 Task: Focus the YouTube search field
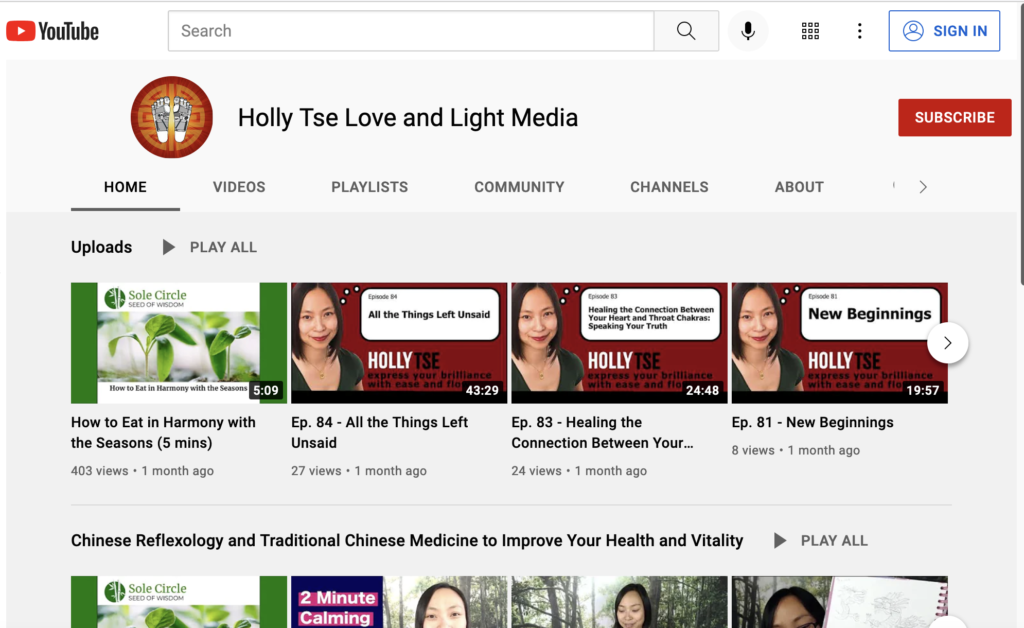click(410, 31)
